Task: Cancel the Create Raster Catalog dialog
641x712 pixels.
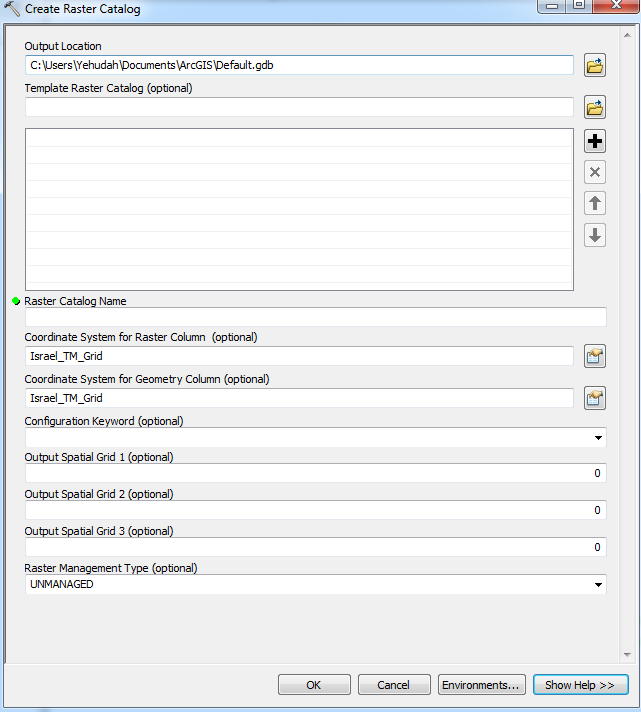Action: point(394,685)
